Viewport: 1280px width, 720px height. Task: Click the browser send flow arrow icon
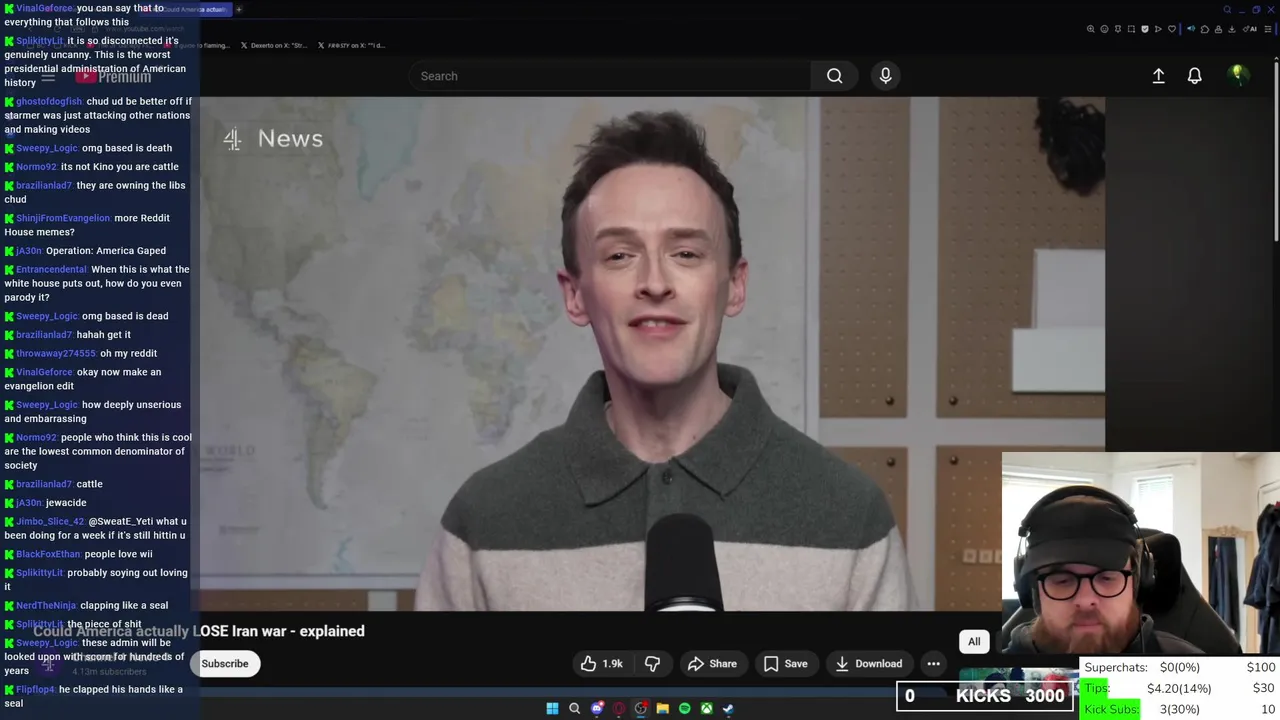[1158, 29]
